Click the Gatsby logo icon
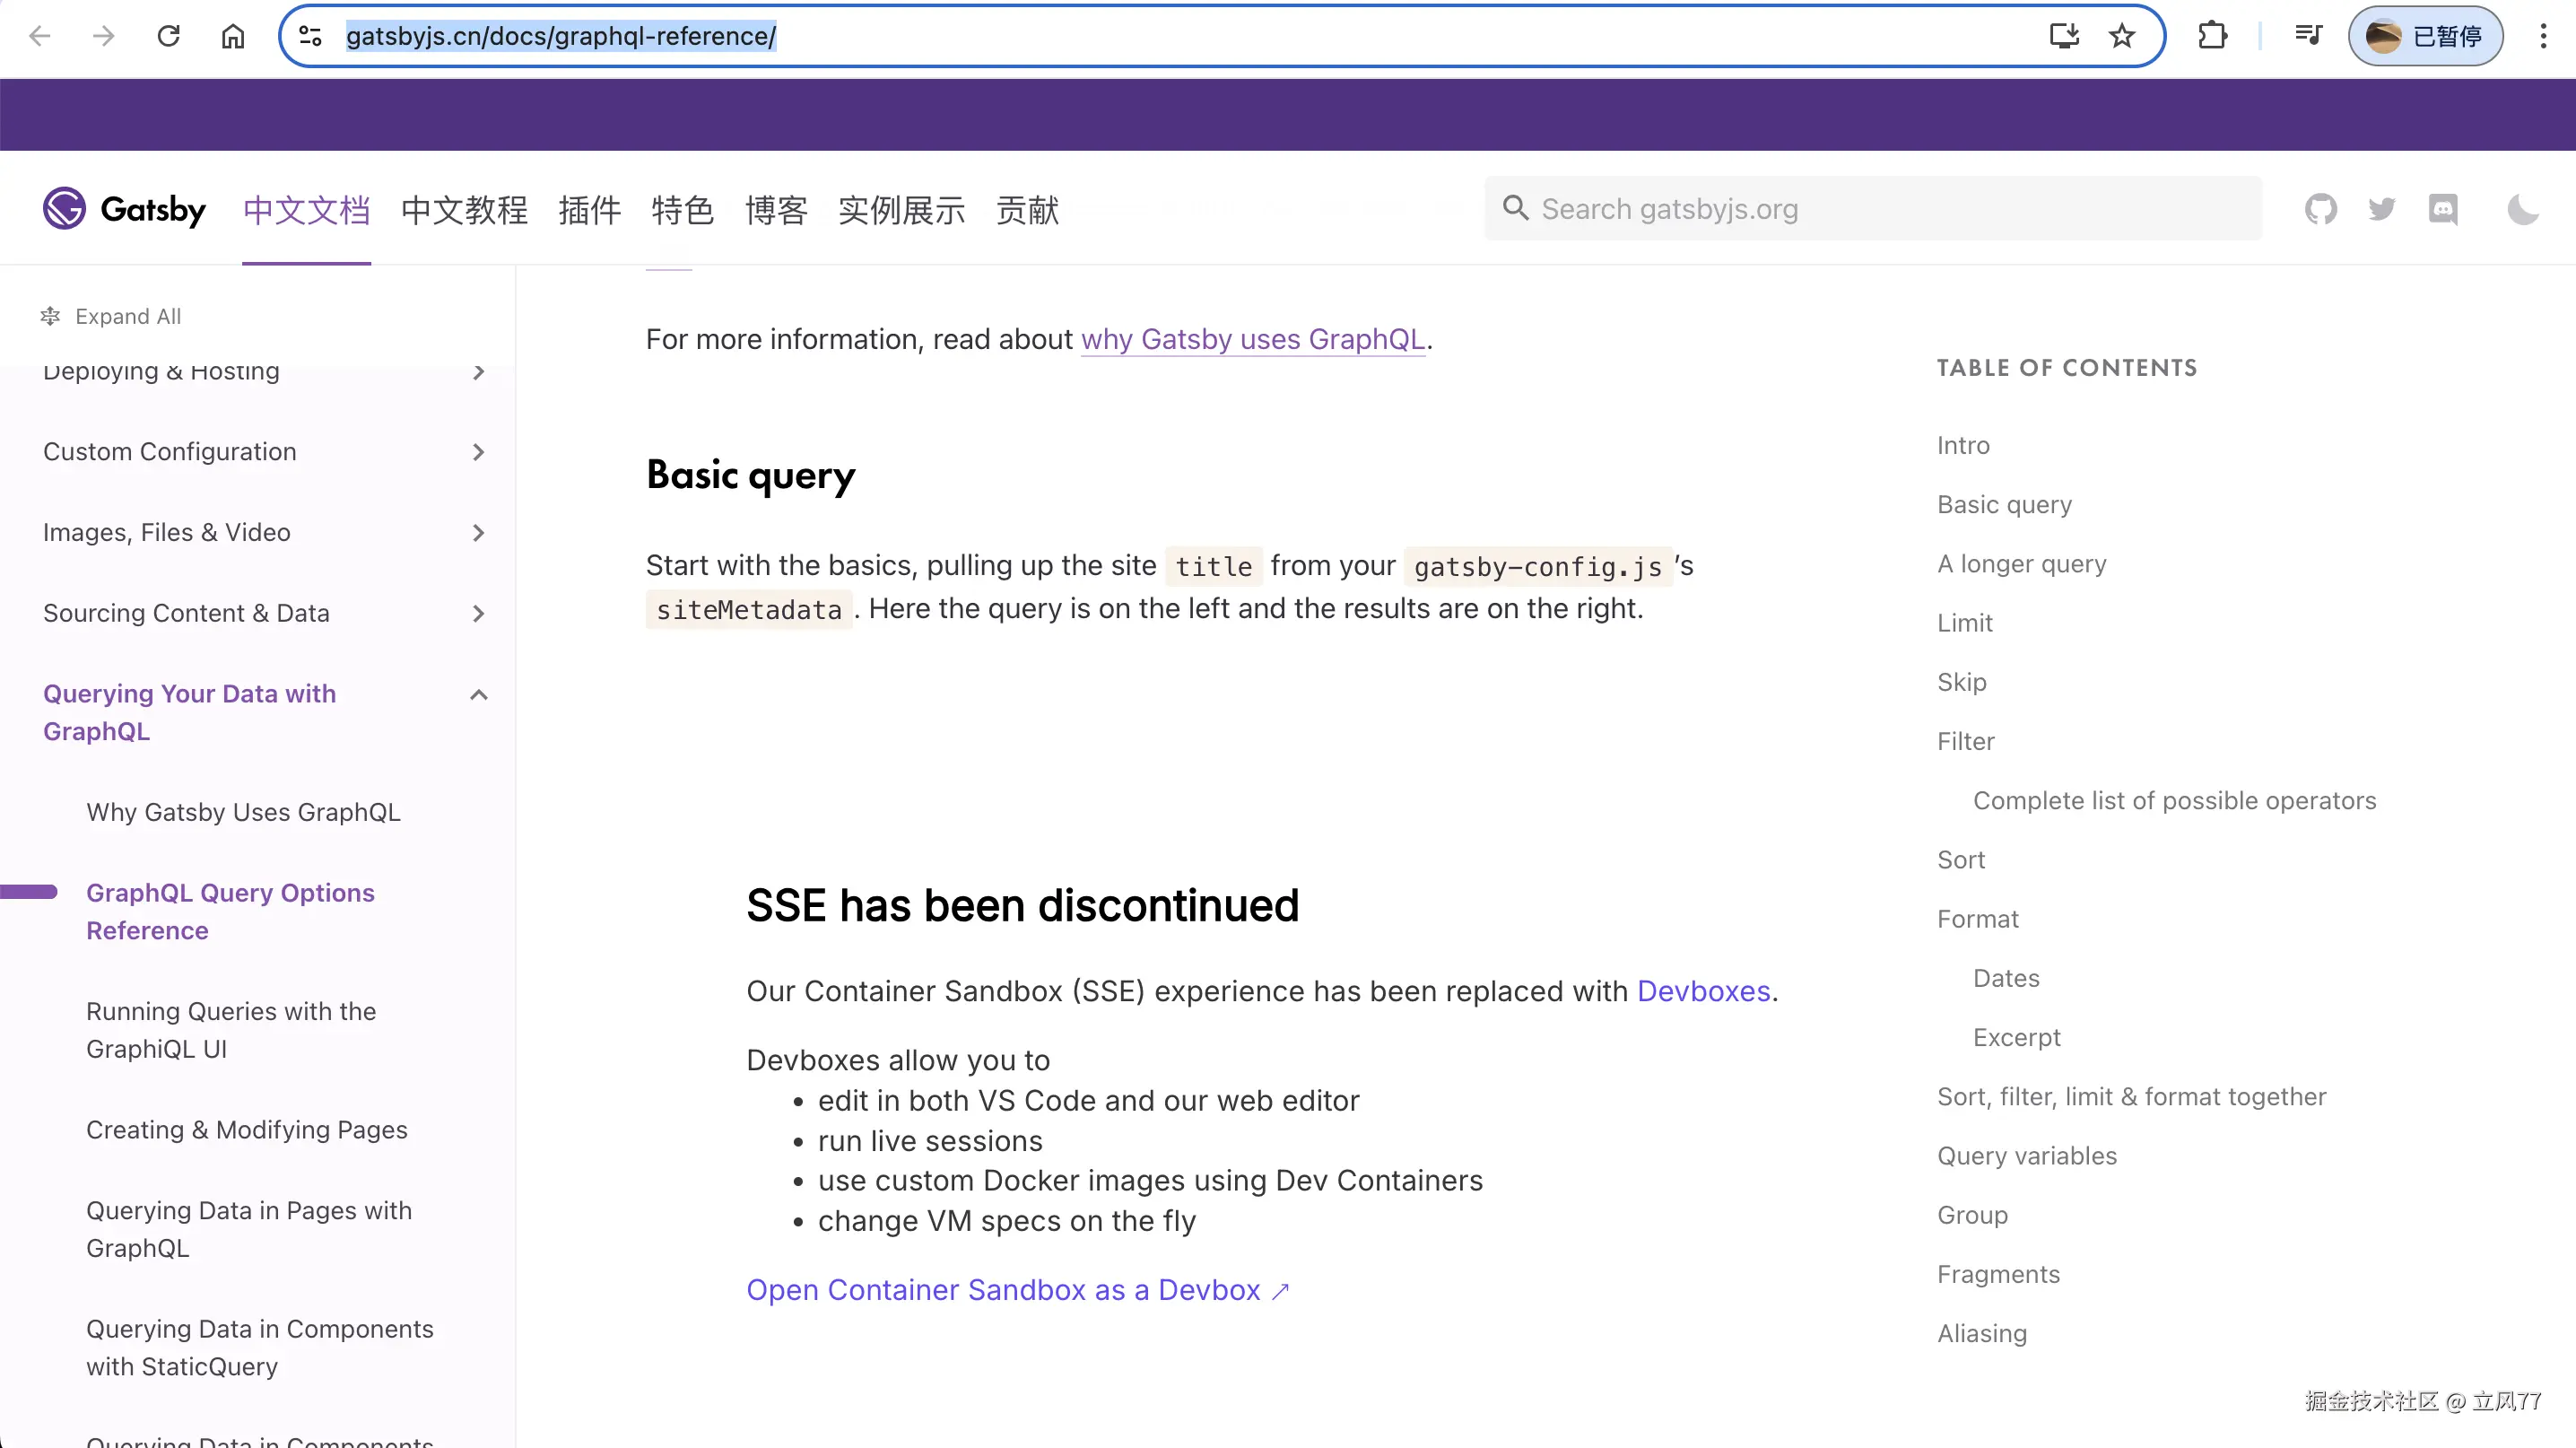Image resolution: width=2576 pixels, height=1448 pixels. point(64,208)
